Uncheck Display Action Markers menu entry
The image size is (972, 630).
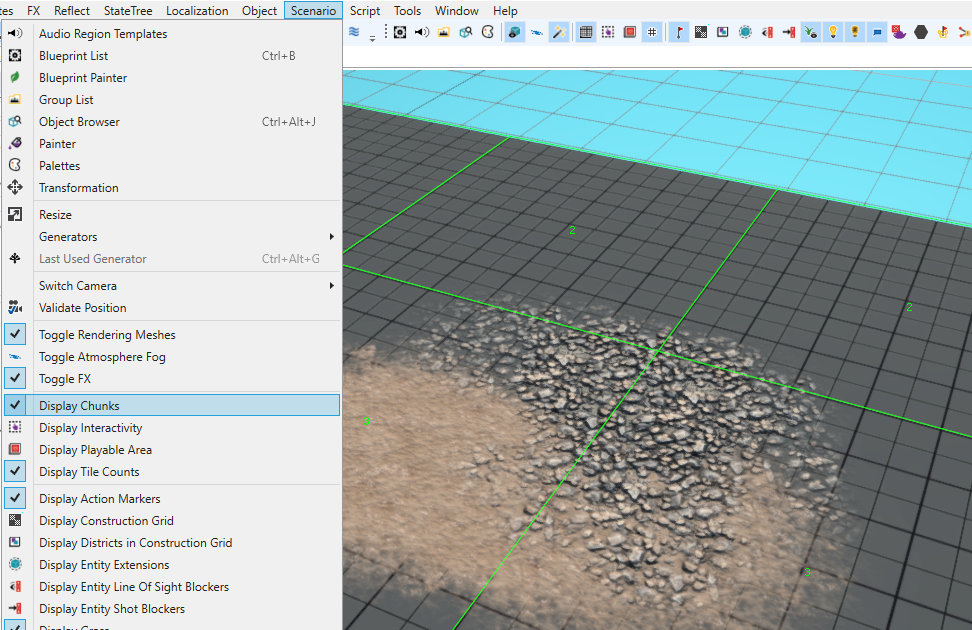pos(172,499)
